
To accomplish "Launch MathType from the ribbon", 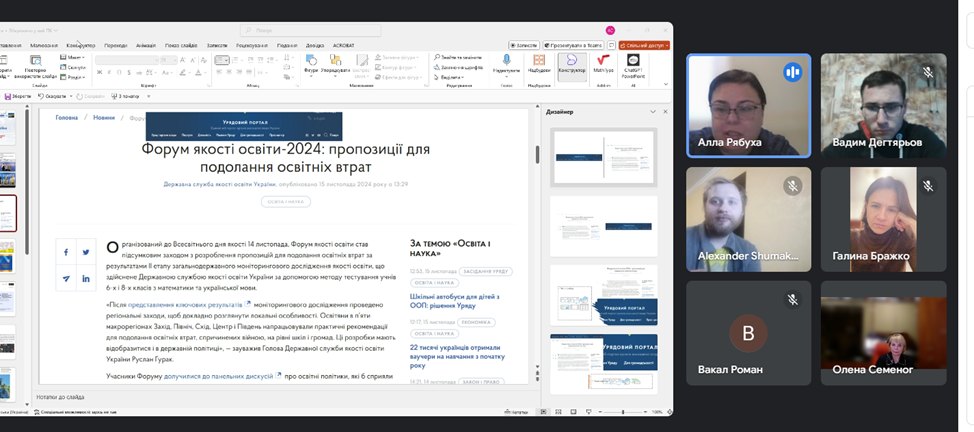I will point(603,64).
